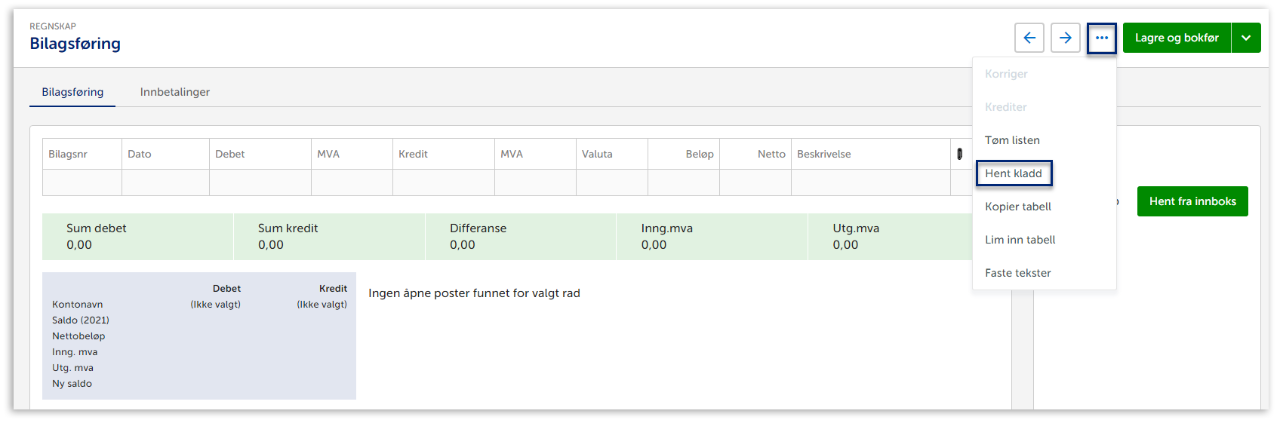Click the empty Valuta cell
The width and height of the screenshot is (1280, 423).
(612, 182)
